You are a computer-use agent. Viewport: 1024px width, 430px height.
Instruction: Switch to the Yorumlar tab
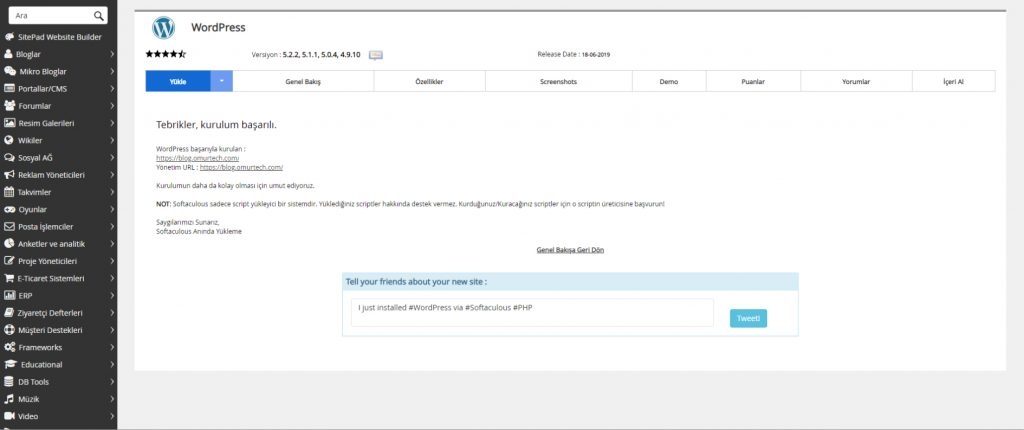pyautogui.click(x=856, y=82)
